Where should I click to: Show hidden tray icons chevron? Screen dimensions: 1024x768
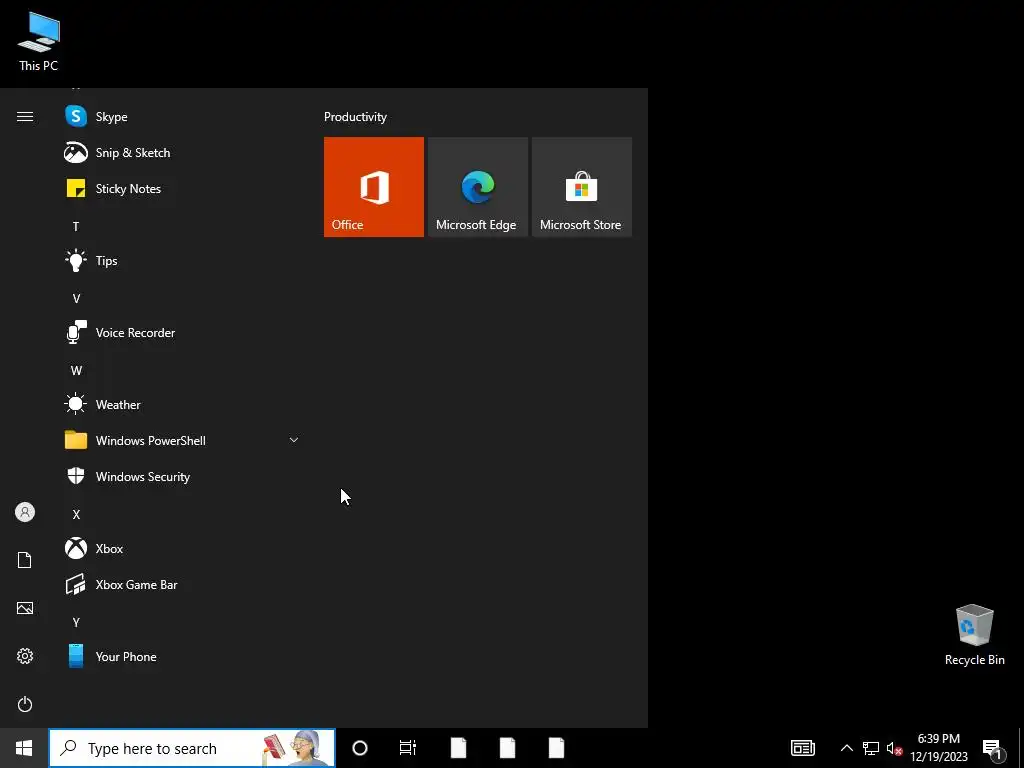pyautogui.click(x=846, y=748)
